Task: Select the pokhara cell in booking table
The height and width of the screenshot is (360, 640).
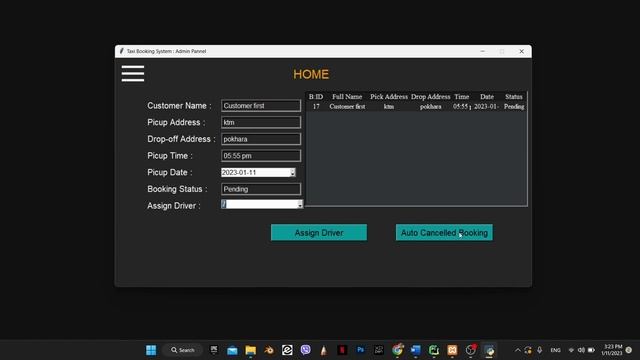Action: (431, 107)
